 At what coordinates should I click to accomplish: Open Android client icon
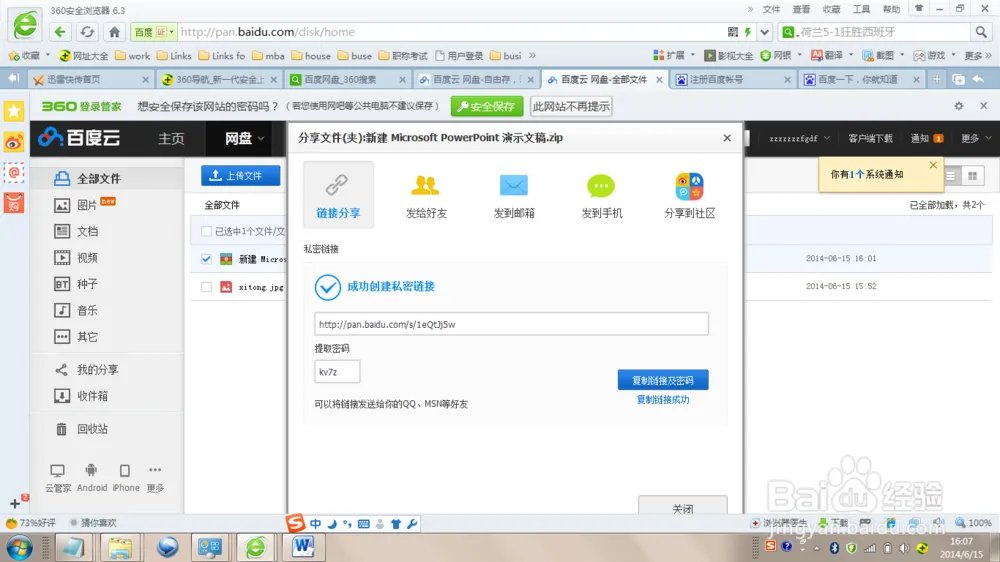91,471
